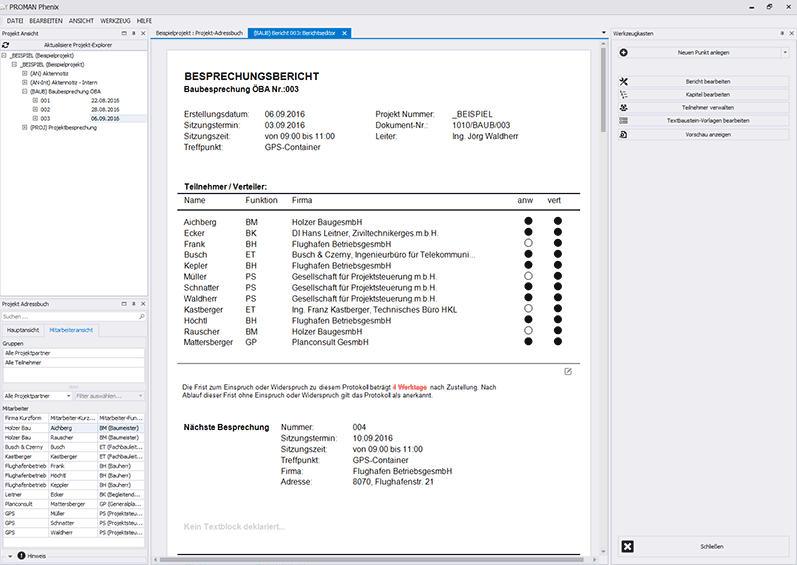The image size is (797, 565).
Task: Click Textbaustein-Vorlagen bearbeiten button
Action: point(703,121)
